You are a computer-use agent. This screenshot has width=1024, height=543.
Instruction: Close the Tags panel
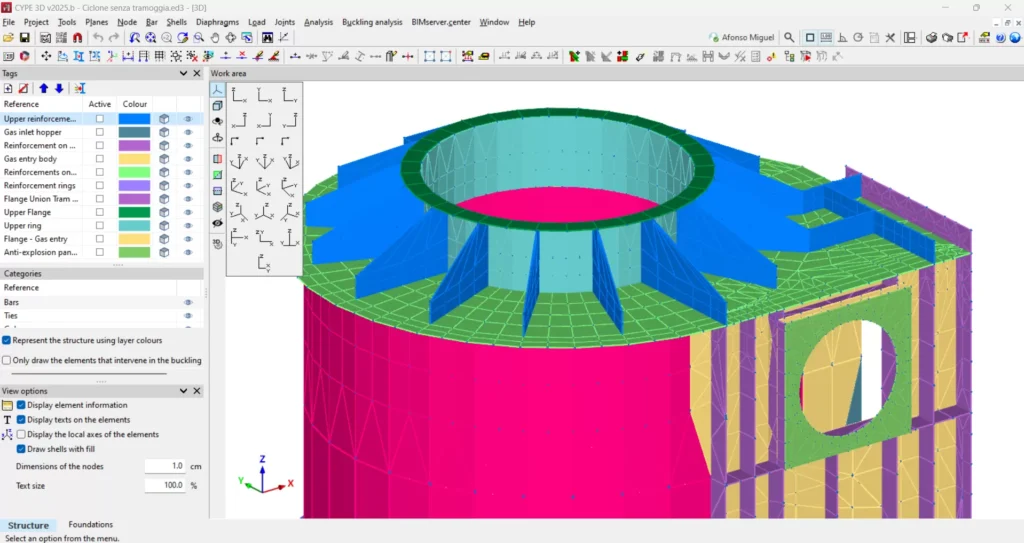point(197,74)
